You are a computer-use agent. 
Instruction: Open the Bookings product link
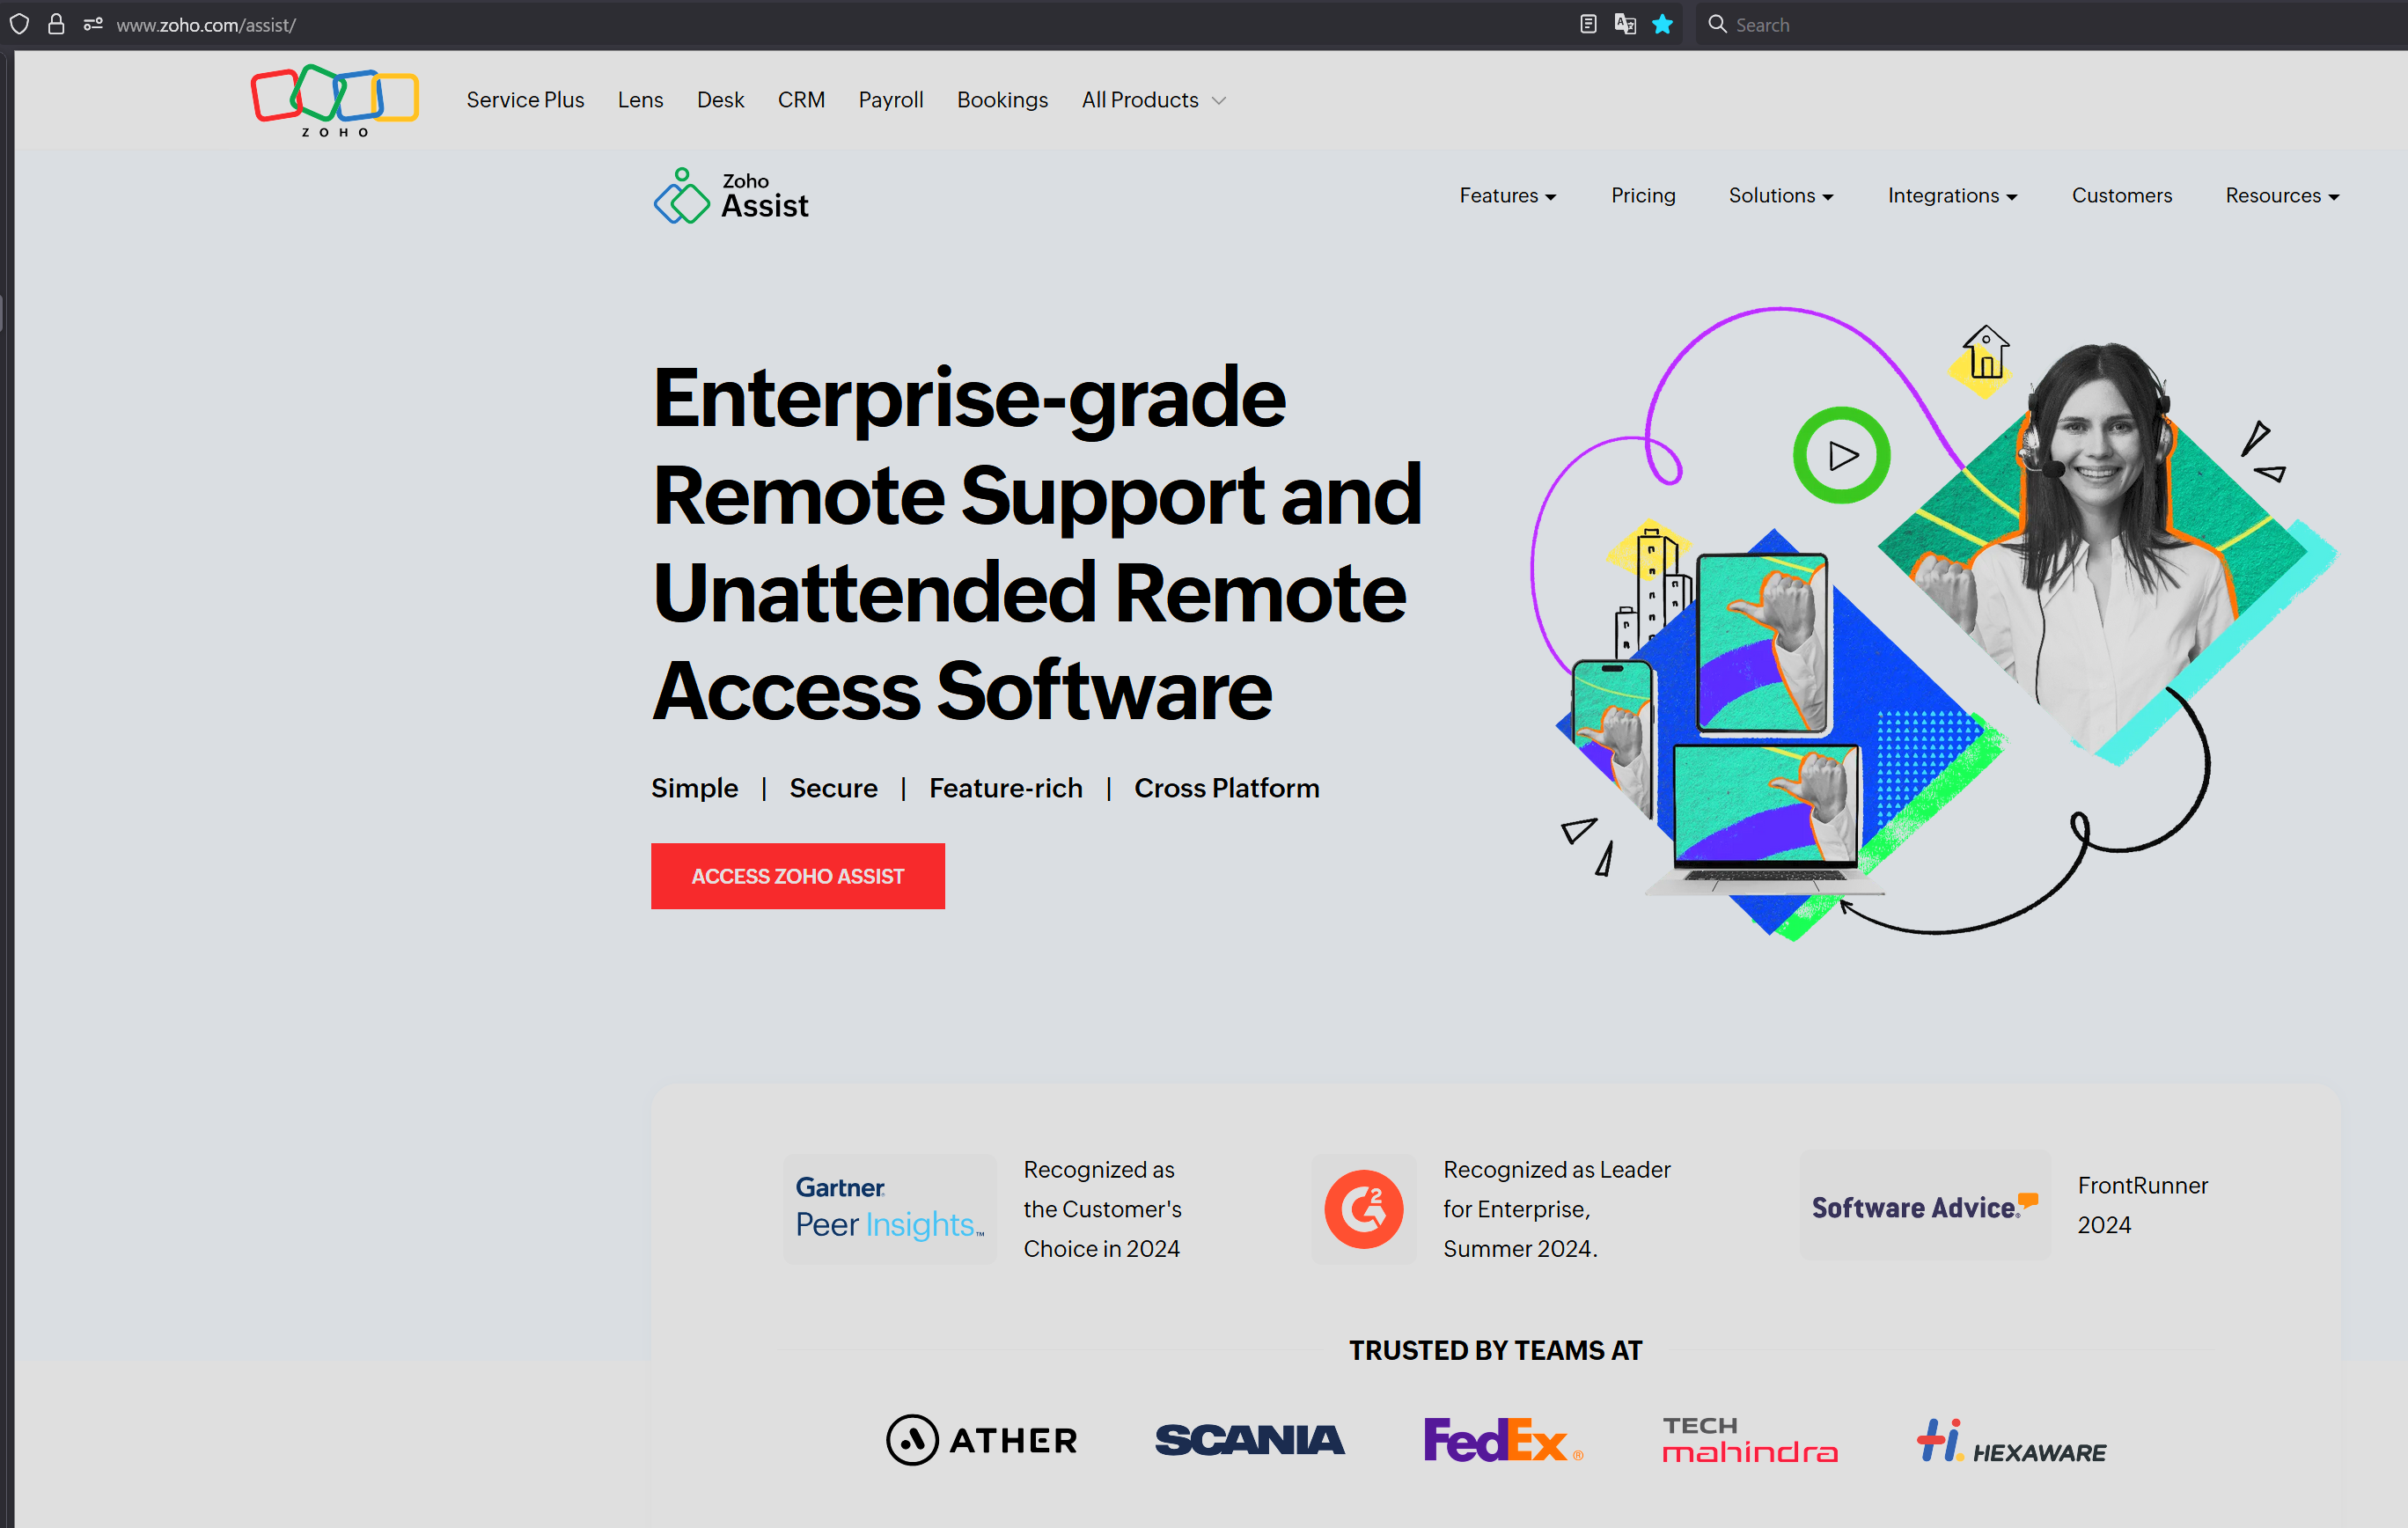pyautogui.click(x=1002, y=100)
